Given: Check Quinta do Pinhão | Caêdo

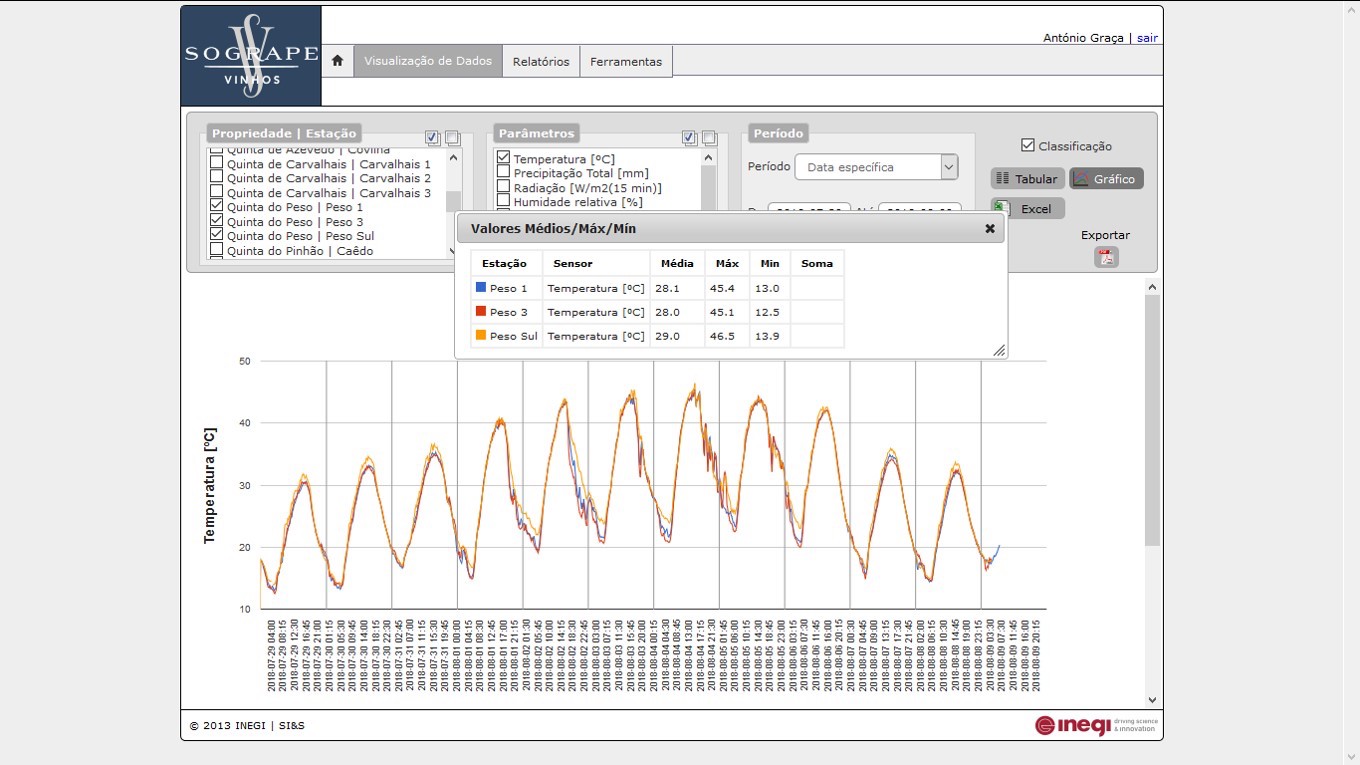Looking at the screenshot, I should pyautogui.click(x=217, y=250).
